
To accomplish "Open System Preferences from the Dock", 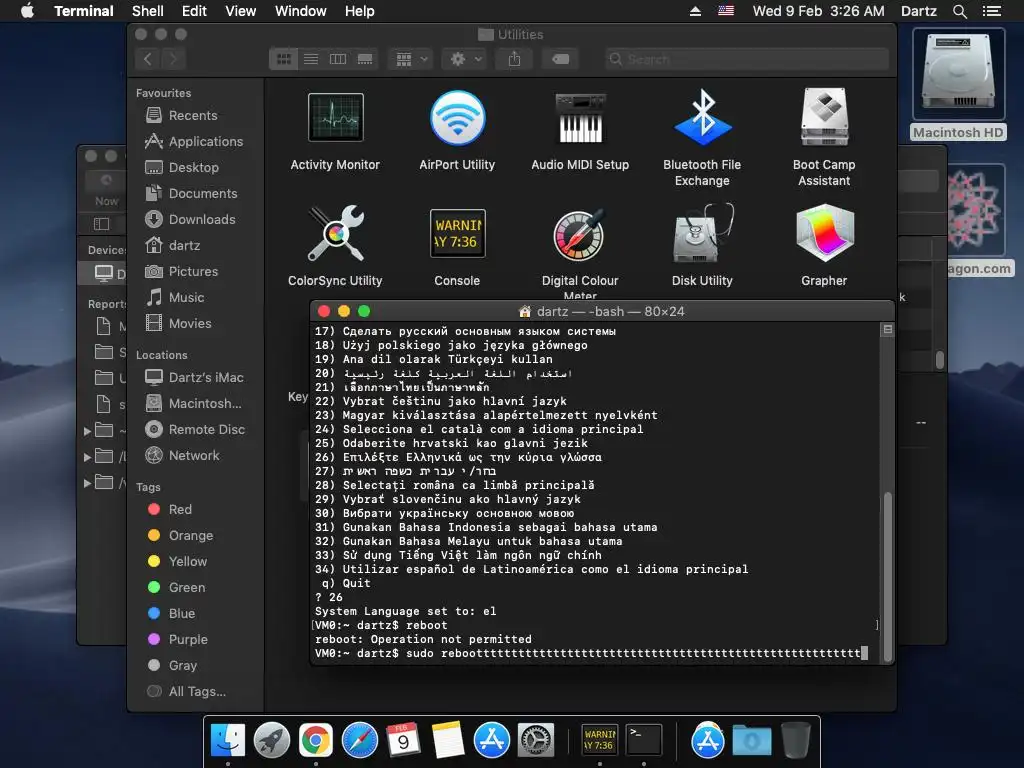I will point(536,740).
